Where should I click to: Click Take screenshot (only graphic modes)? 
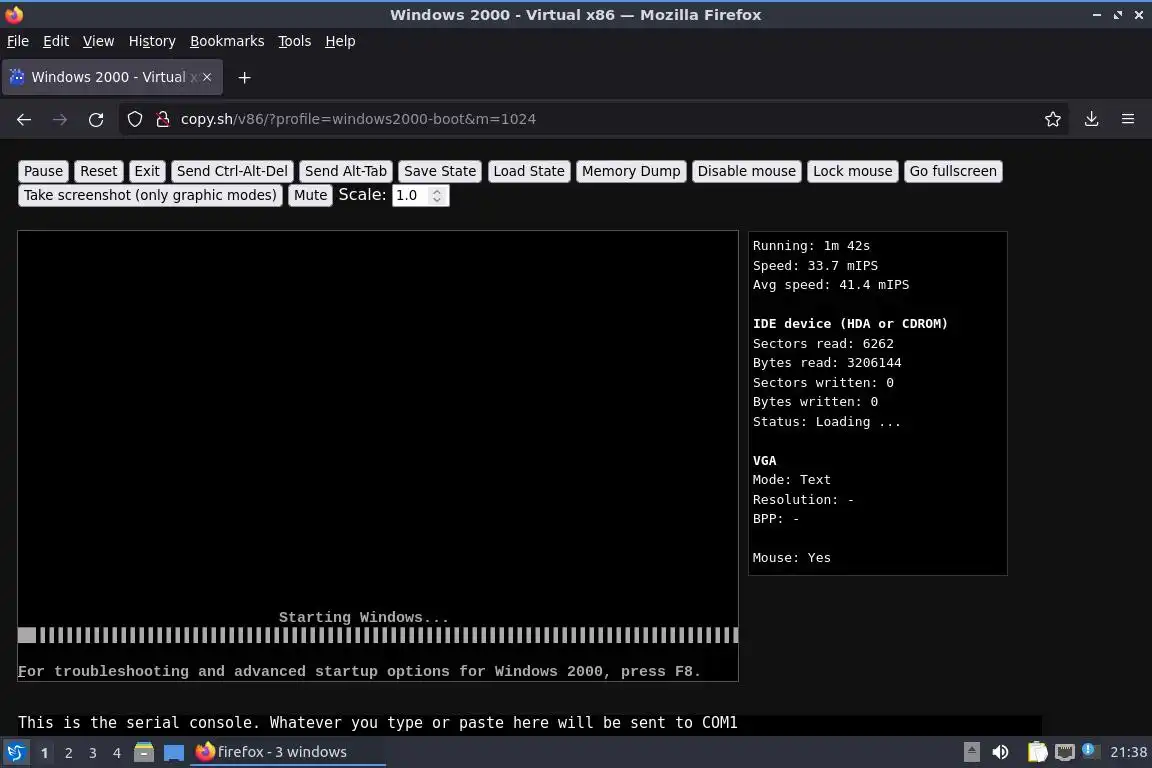click(x=151, y=195)
